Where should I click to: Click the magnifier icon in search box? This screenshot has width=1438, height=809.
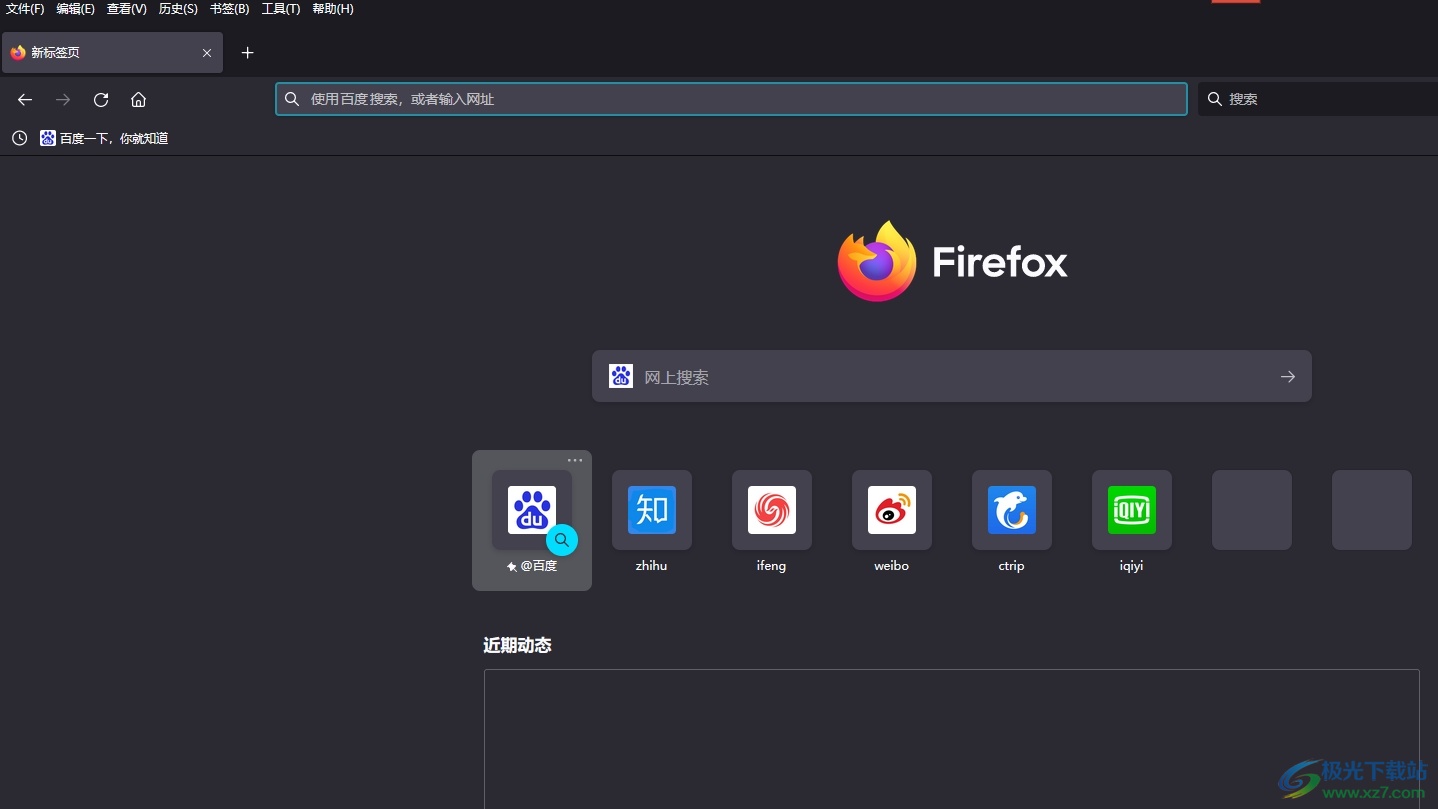pos(1215,99)
